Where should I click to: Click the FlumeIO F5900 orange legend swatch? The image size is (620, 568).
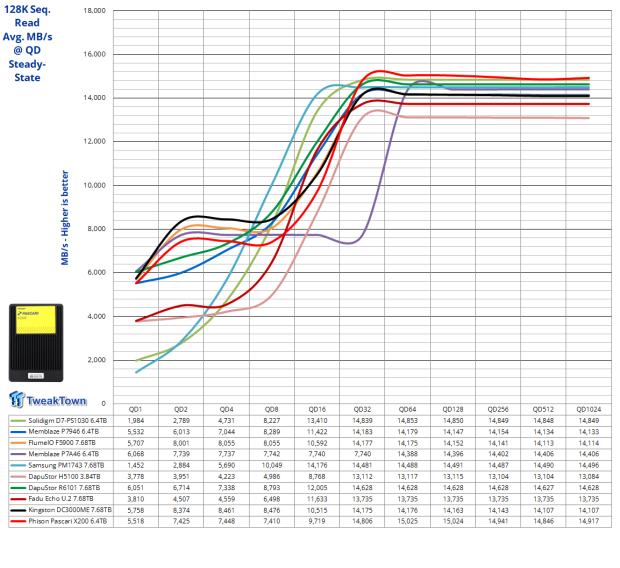pyautogui.click(x=18, y=443)
